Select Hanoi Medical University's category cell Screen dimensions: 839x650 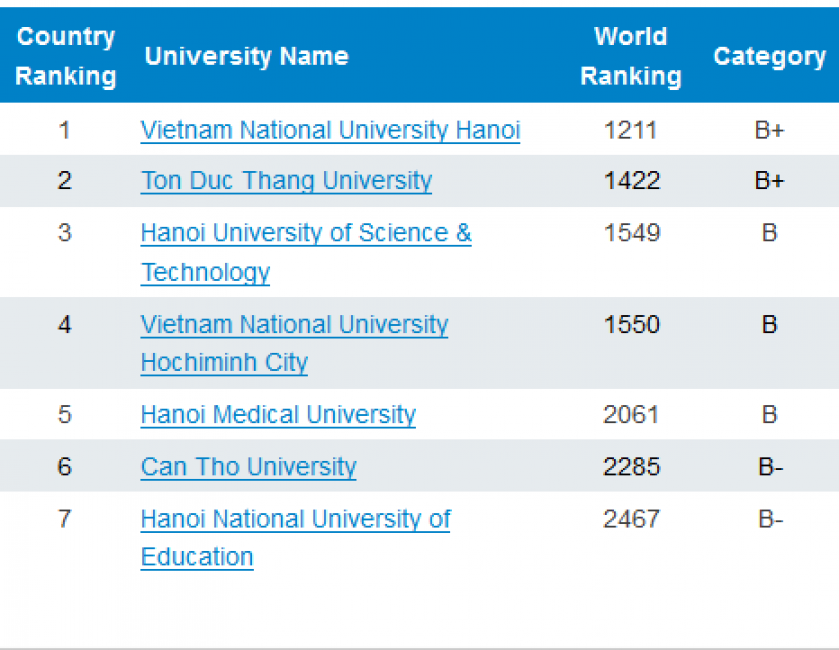(x=769, y=415)
